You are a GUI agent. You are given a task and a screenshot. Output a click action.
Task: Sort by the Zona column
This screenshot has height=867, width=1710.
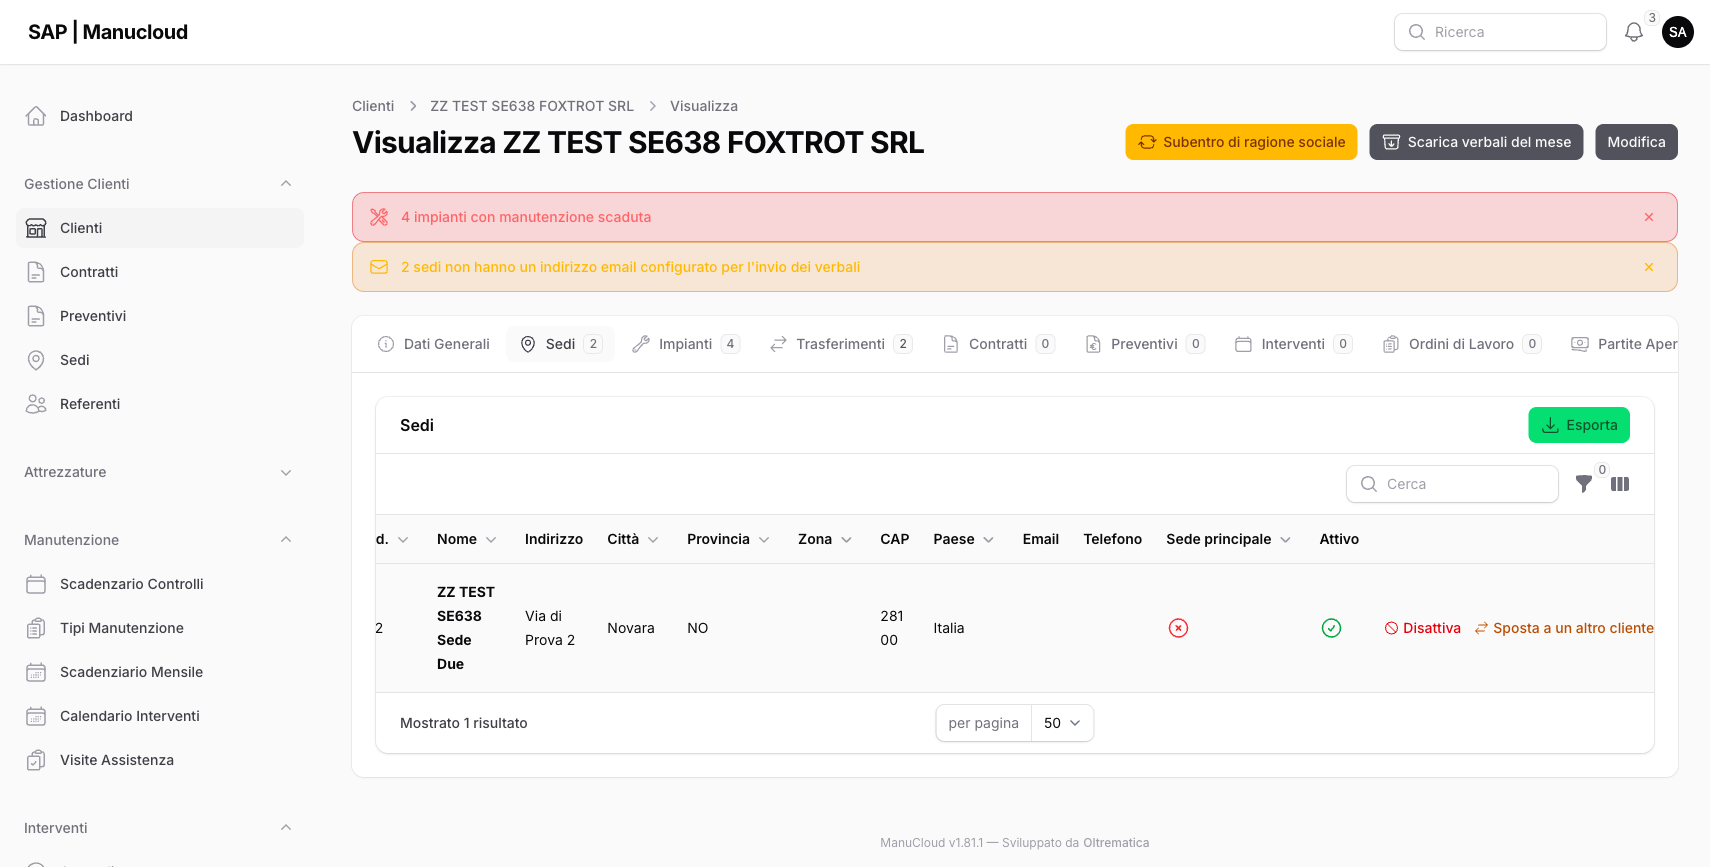click(x=825, y=539)
